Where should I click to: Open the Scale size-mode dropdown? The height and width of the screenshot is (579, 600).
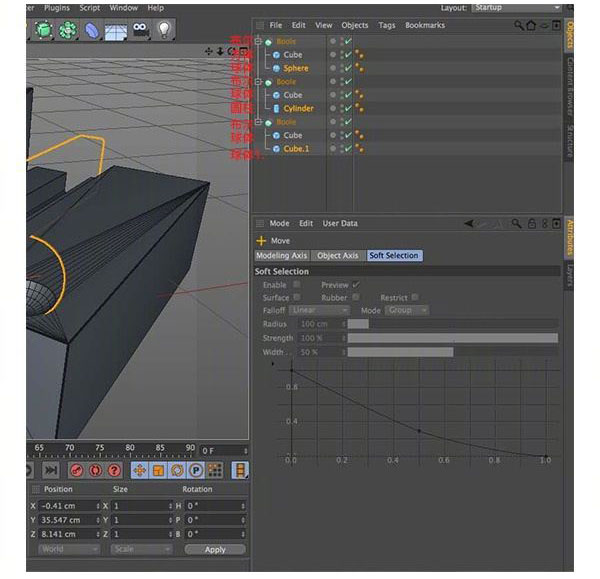click(141, 549)
